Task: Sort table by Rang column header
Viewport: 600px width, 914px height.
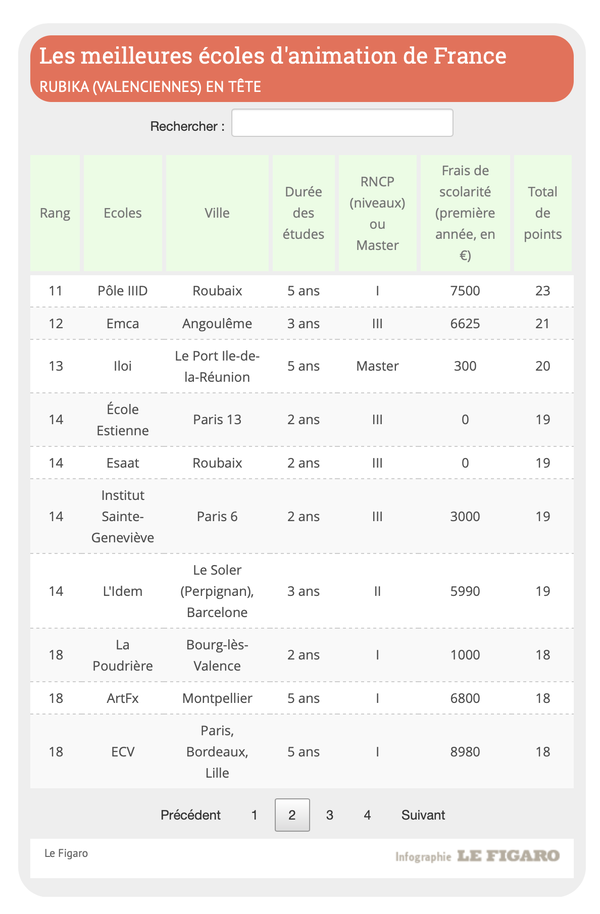Action: [55, 213]
